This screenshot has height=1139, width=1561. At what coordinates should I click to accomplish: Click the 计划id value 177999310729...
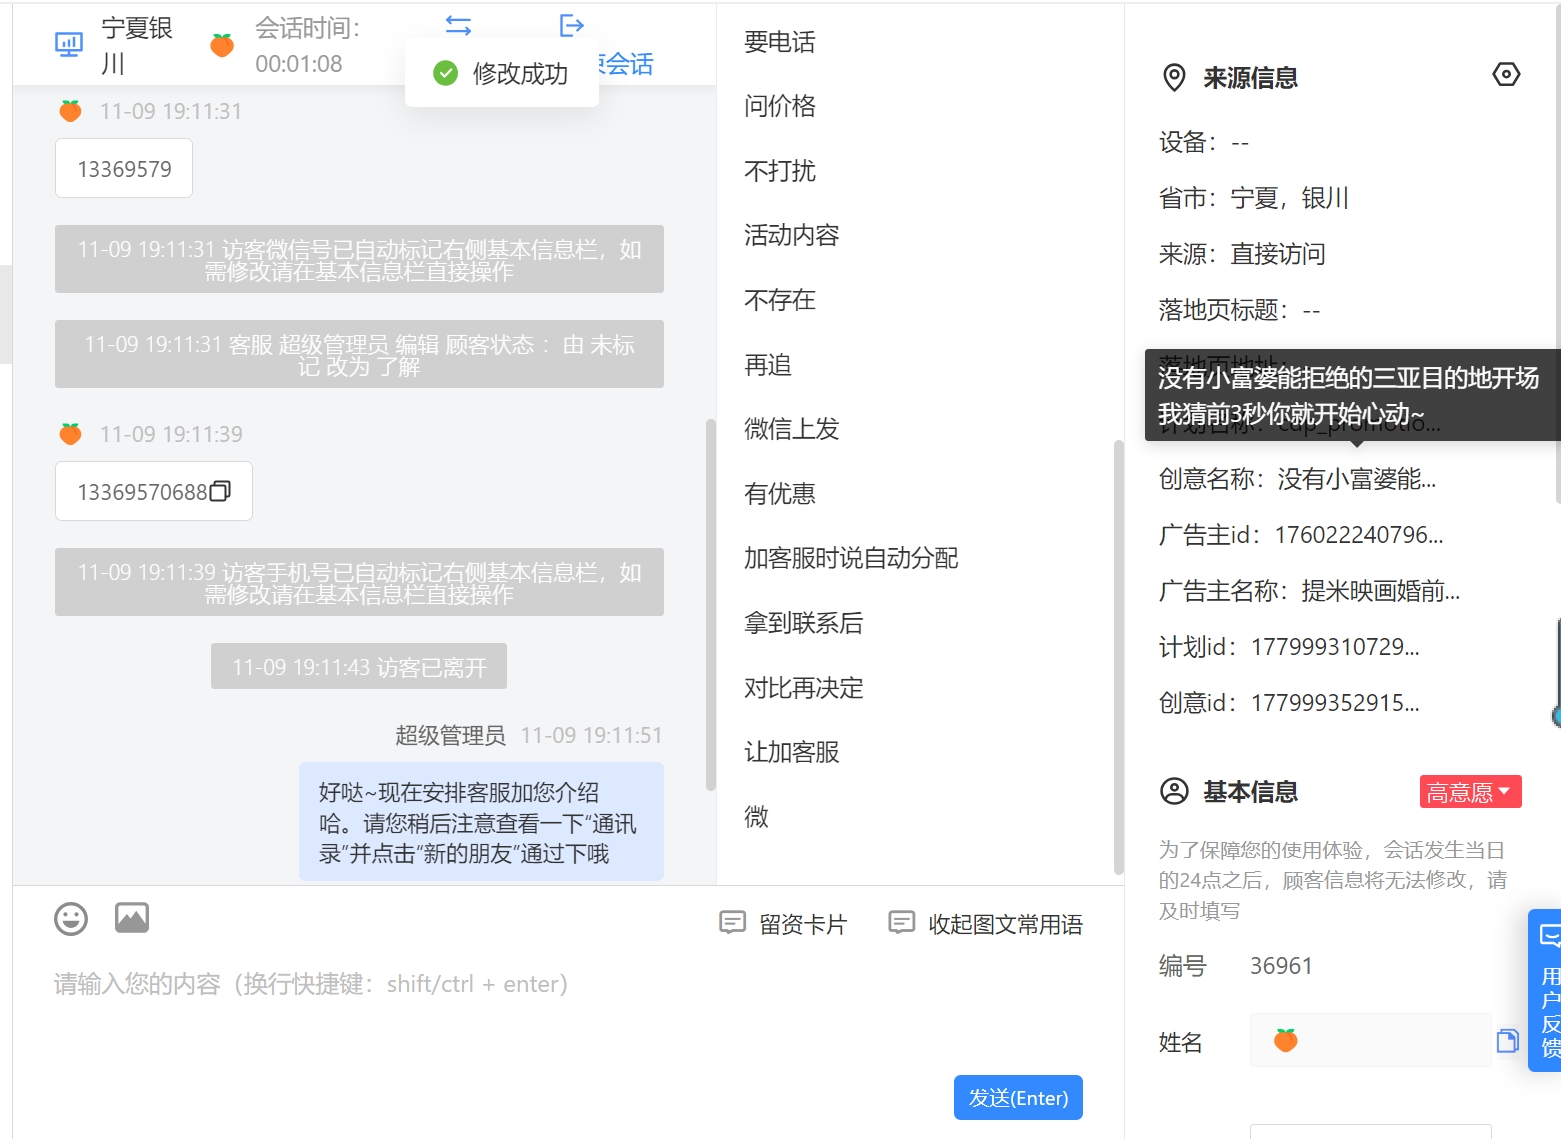pos(1335,647)
